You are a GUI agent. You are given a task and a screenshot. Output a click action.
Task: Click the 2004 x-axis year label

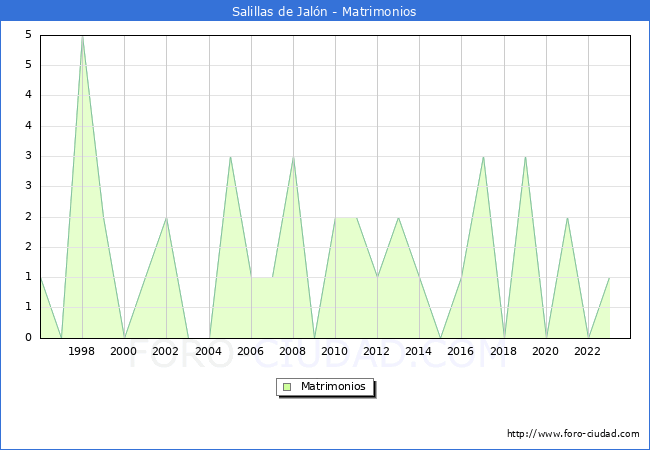tap(209, 351)
